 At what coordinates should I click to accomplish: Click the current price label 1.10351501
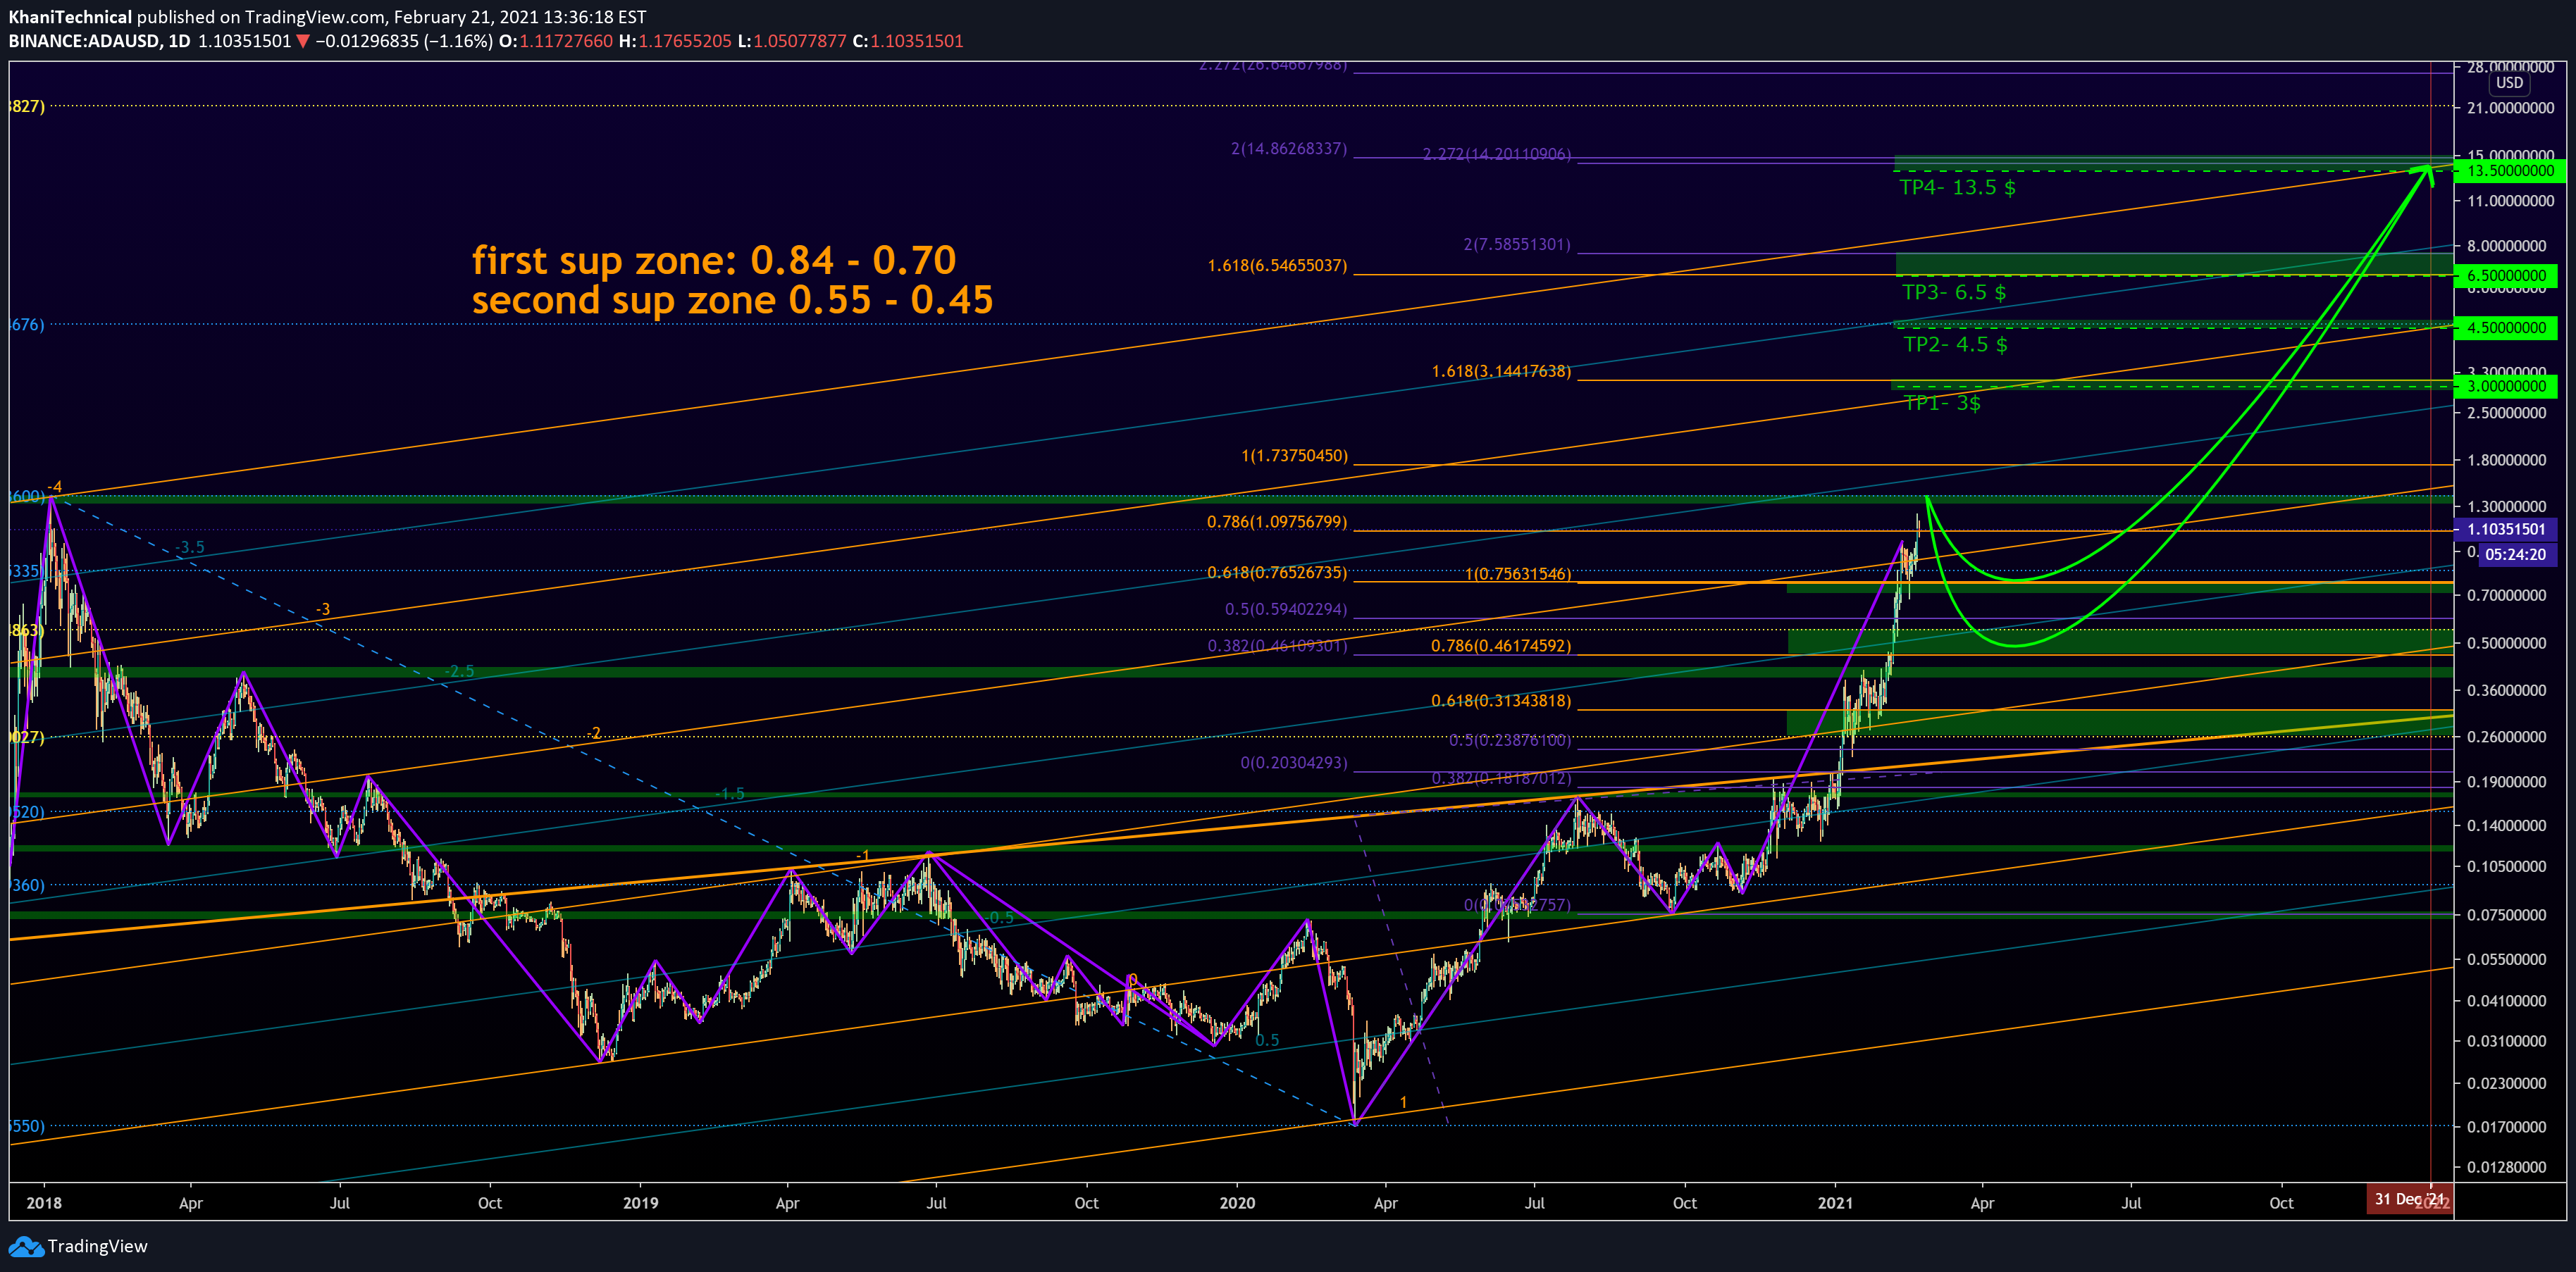(x=2505, y=530)
